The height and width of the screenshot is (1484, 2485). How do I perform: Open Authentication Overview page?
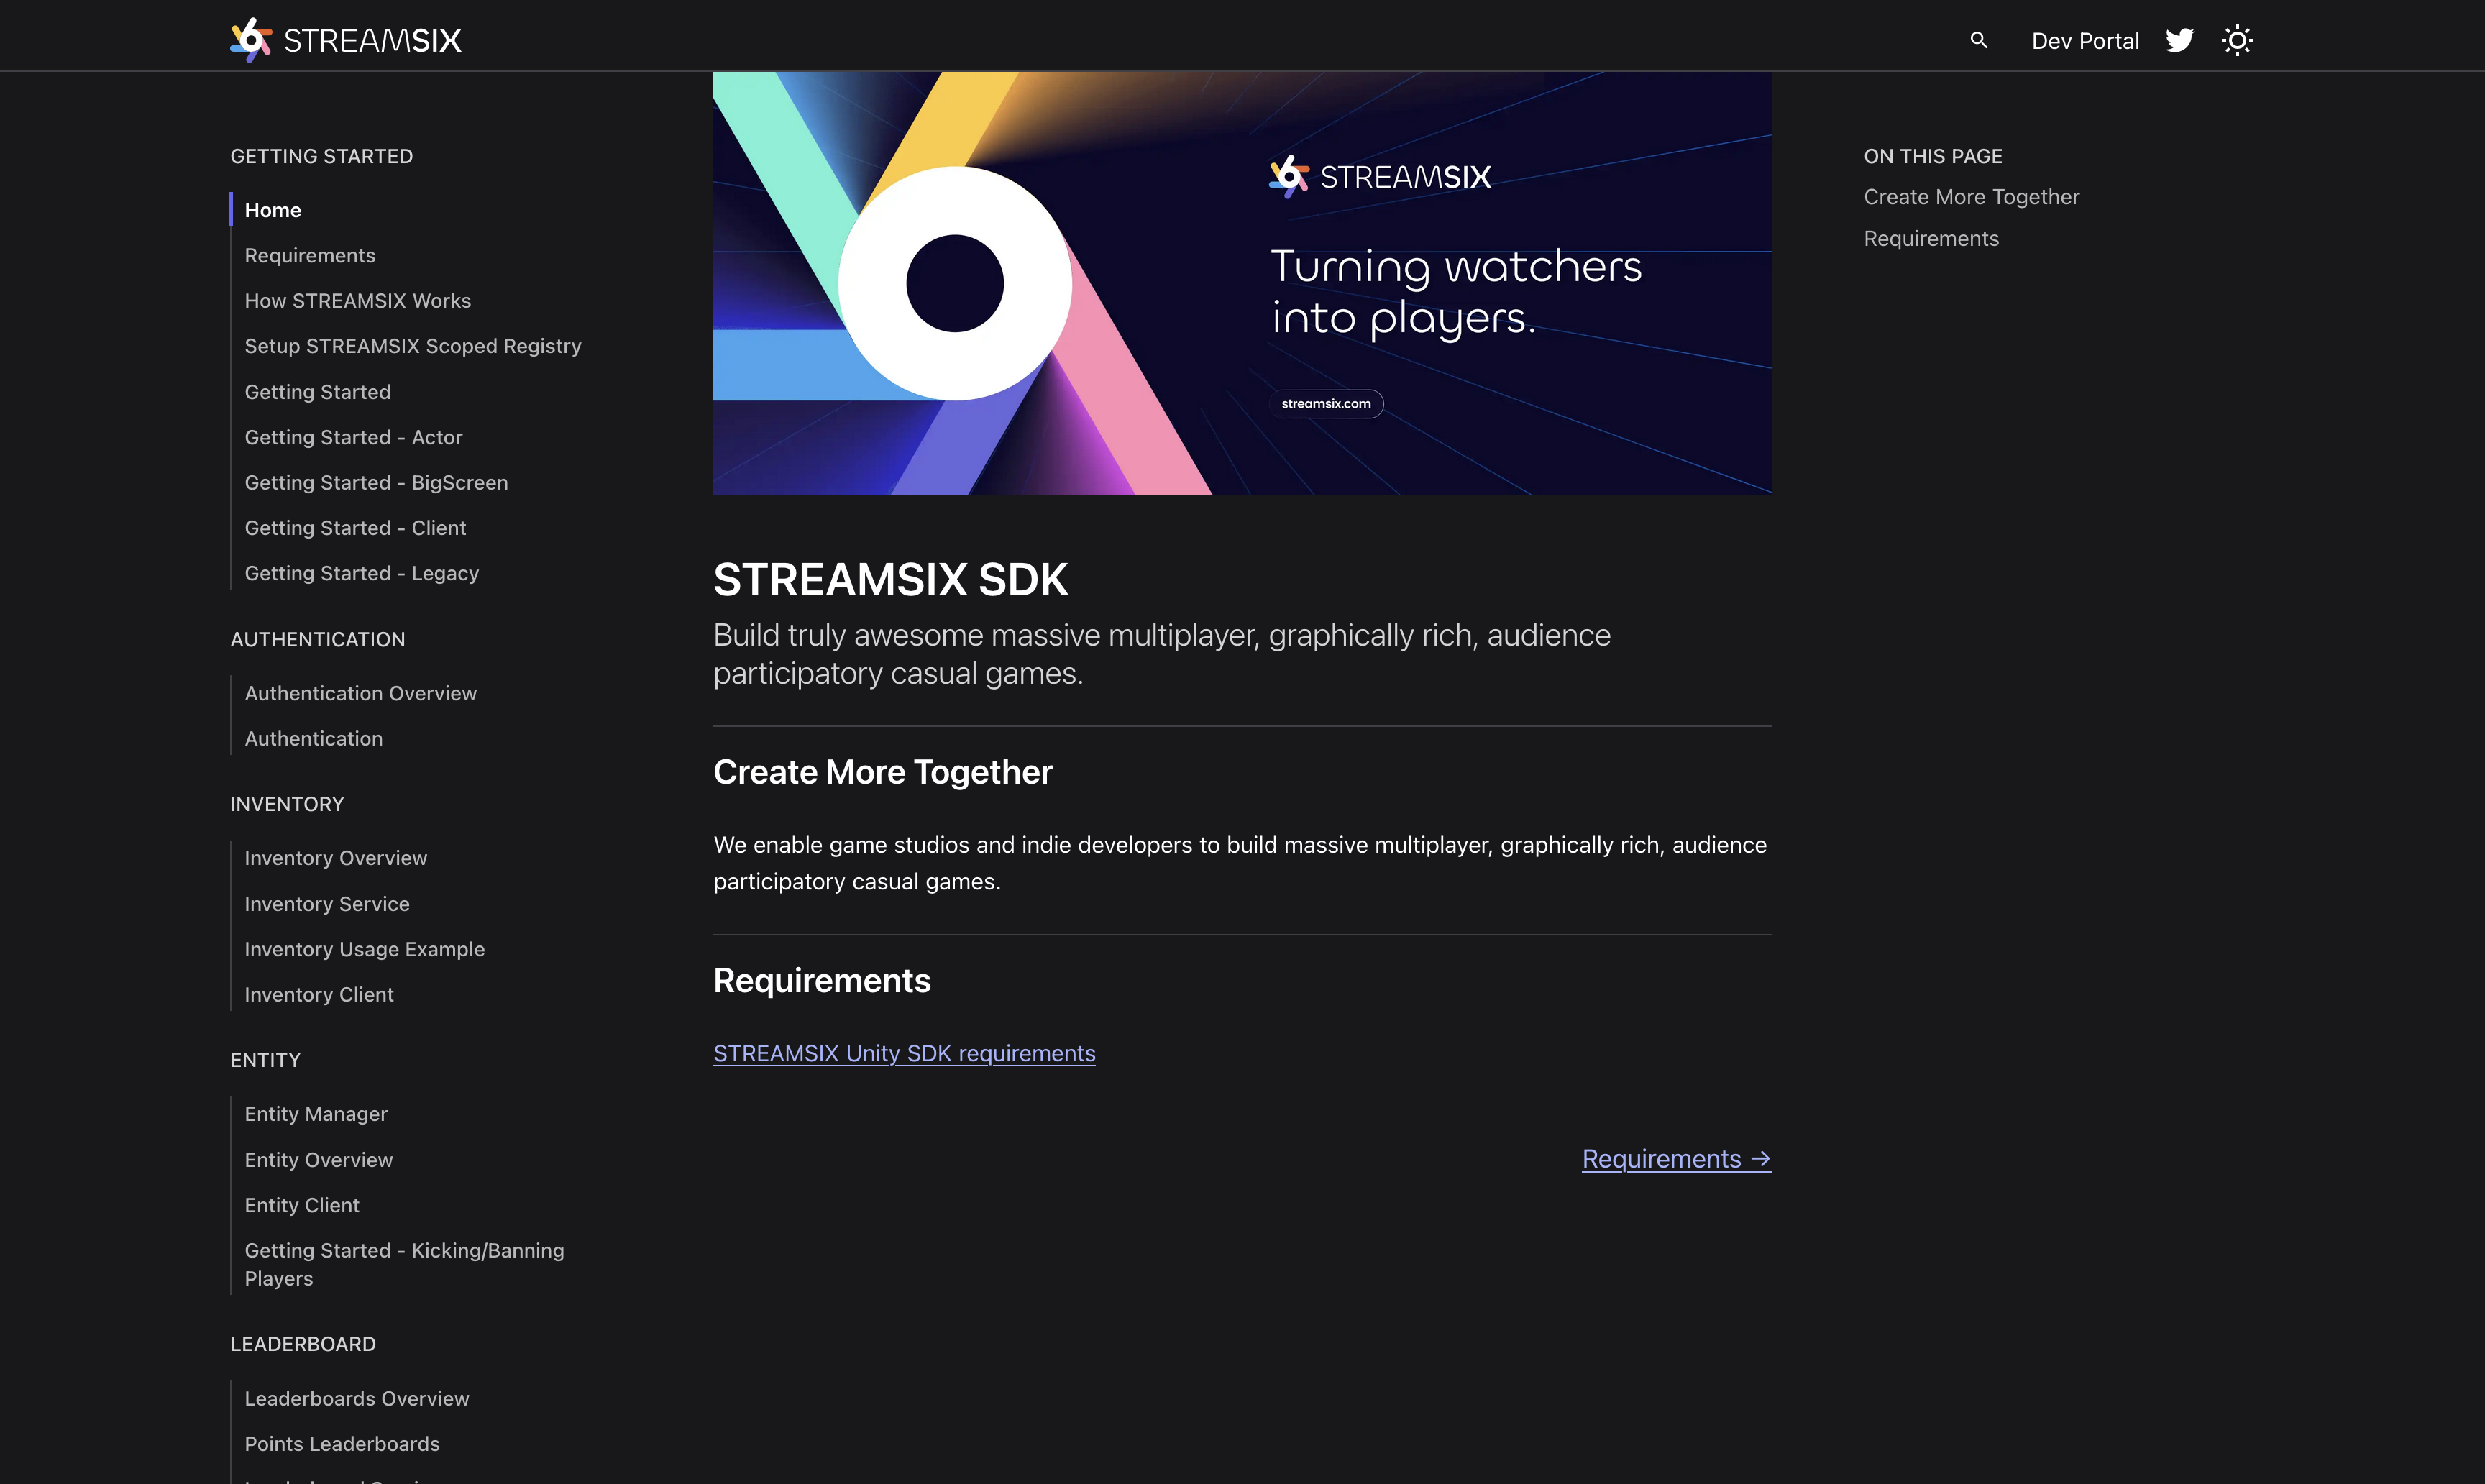pos(361,693)
